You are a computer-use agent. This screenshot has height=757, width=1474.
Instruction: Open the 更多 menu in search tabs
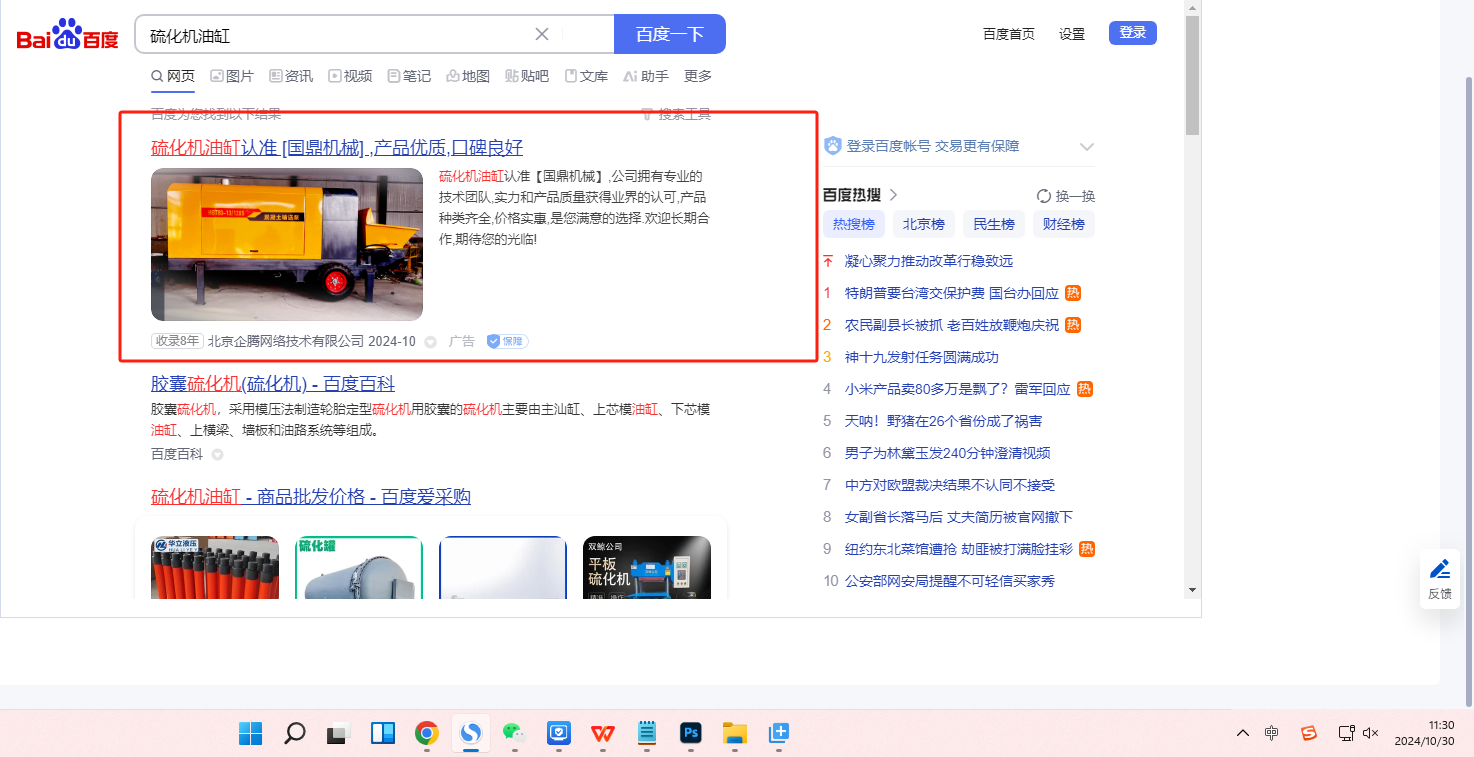click(698, 76)
